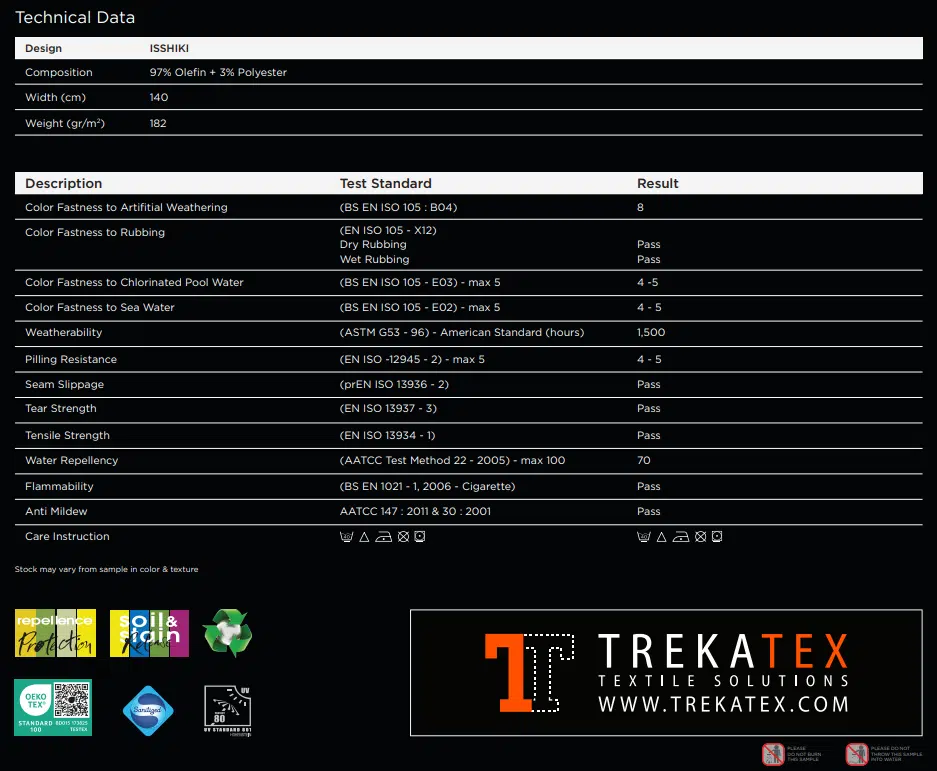Click the Soil & Stain Release badge
Viewport: 937px width, 771px height.
pos(149,632)
